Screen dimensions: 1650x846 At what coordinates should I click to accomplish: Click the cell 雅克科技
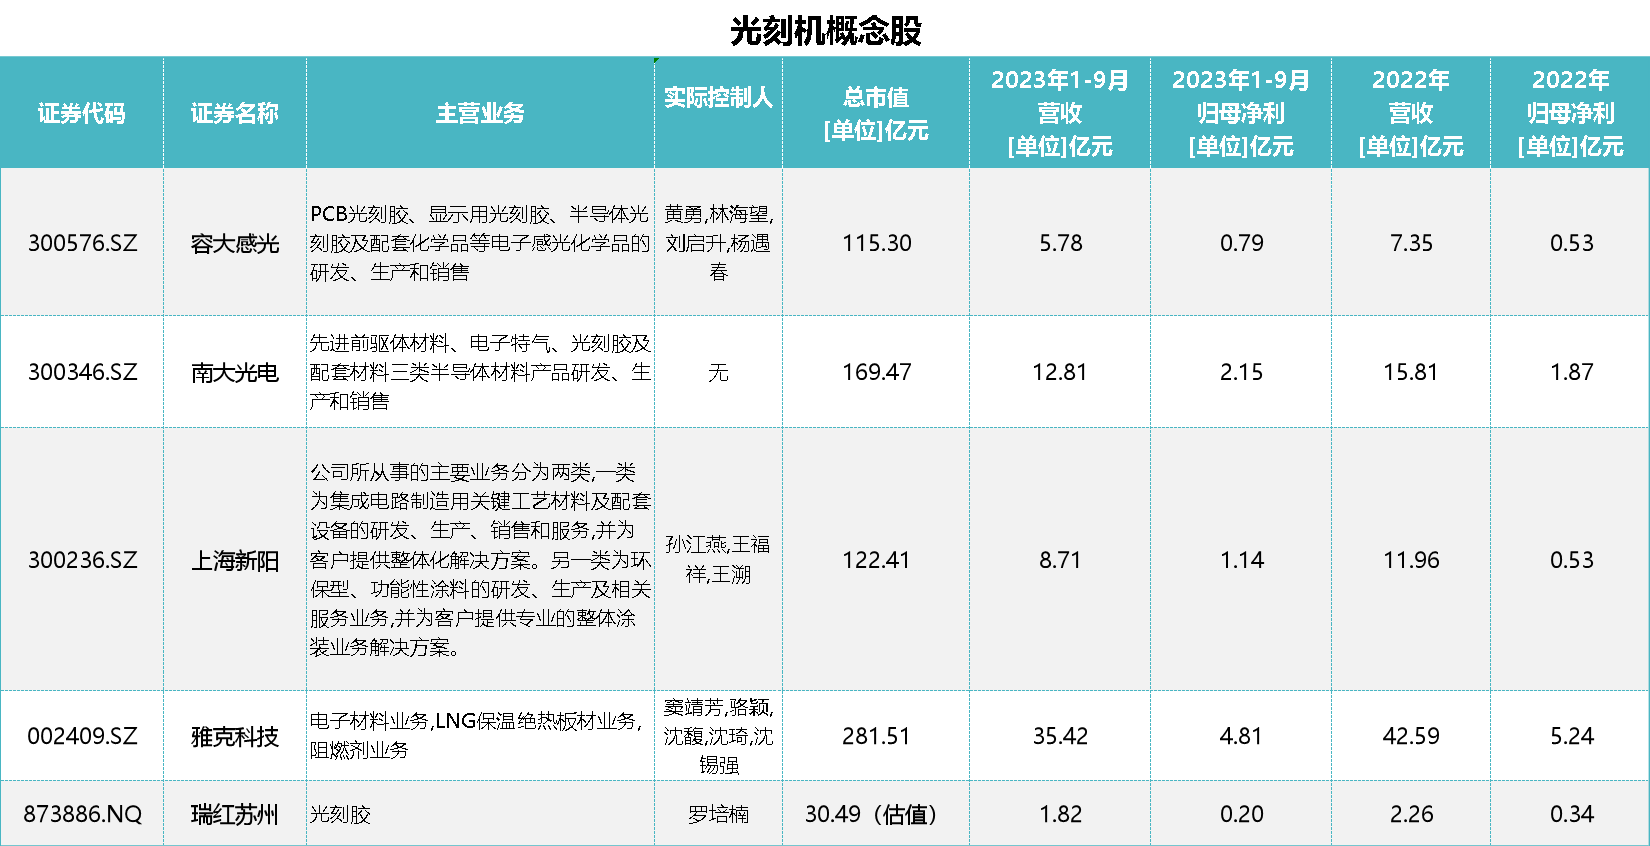tap(235, 736)
